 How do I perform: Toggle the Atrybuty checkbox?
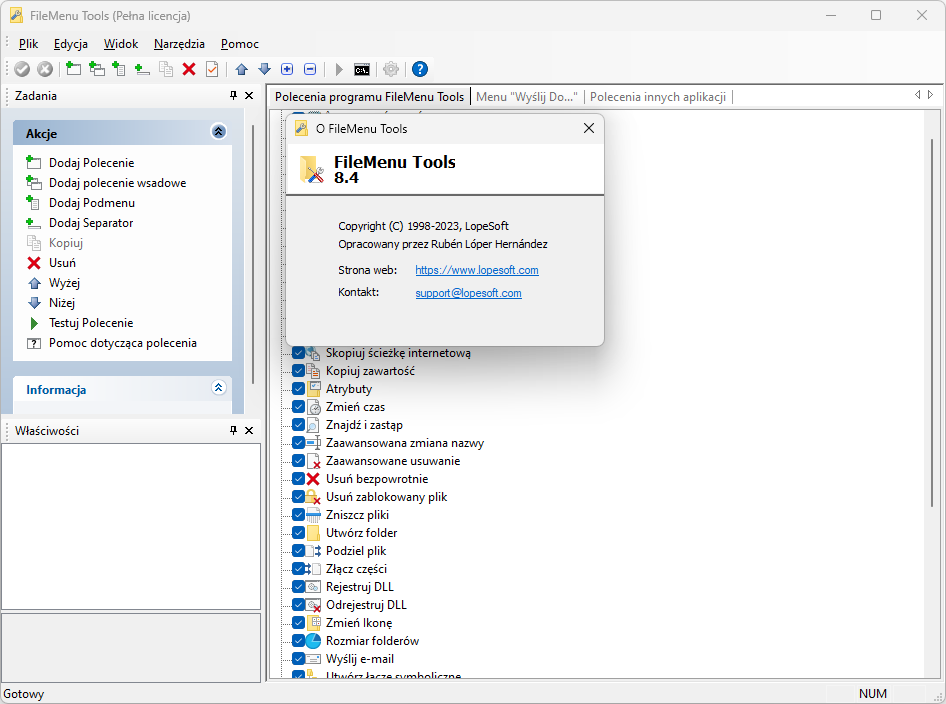[298, 389]
